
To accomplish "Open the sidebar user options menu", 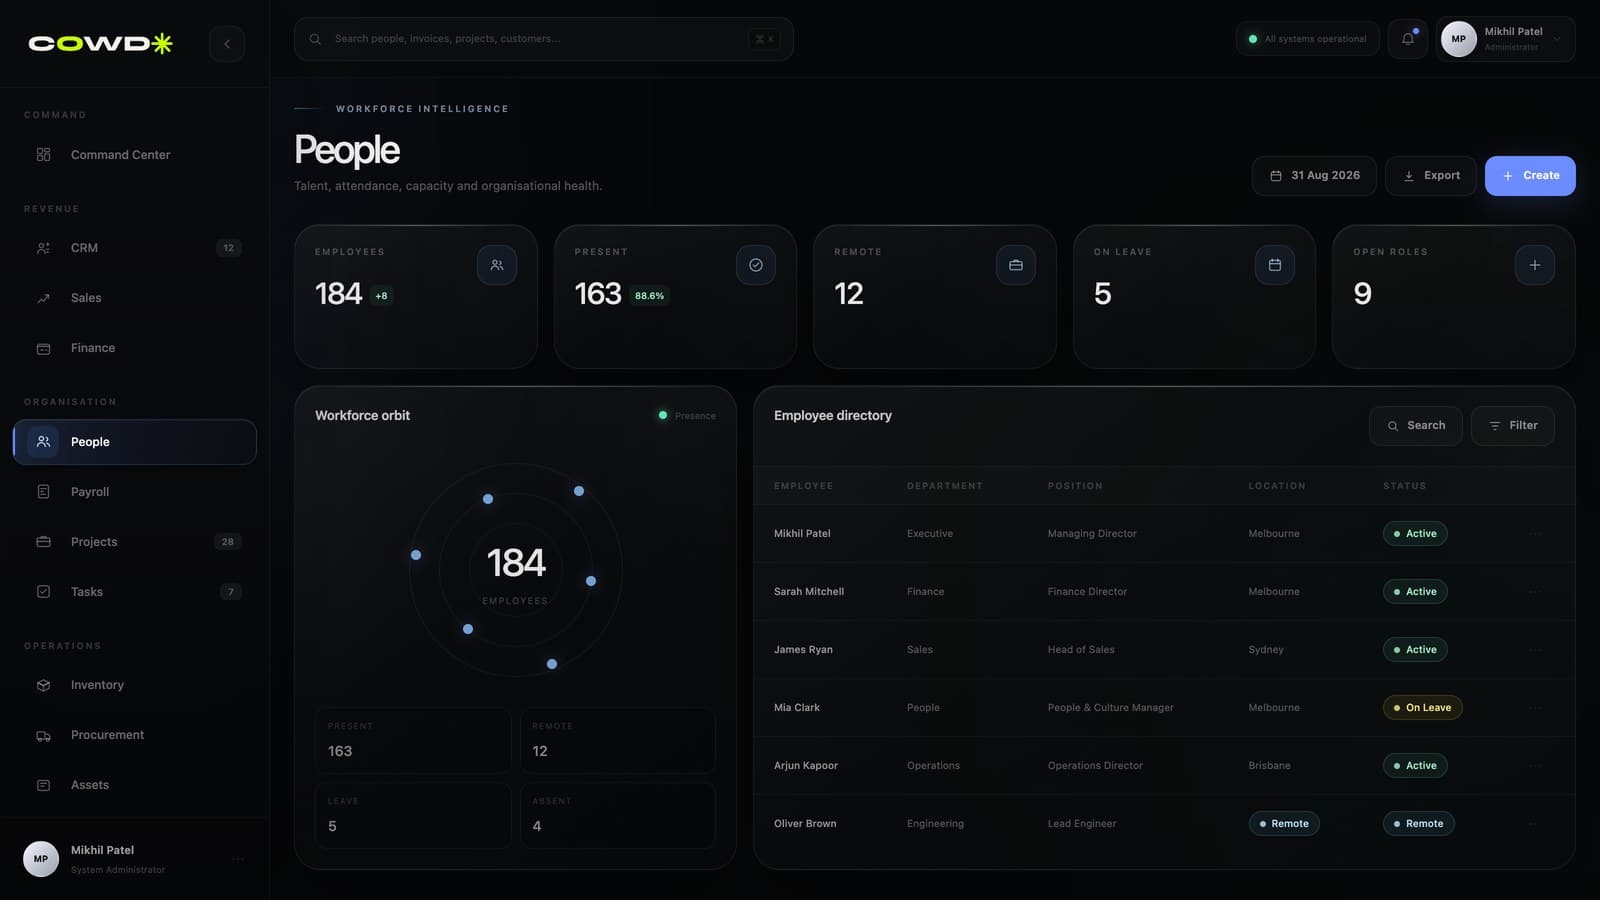I will (x=238, y=859).
